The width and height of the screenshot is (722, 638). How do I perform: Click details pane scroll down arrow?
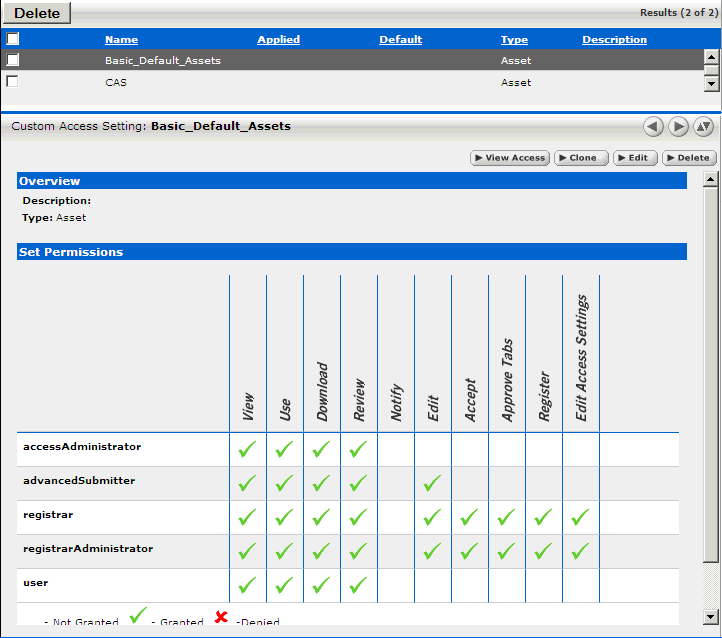pos(711,617)
